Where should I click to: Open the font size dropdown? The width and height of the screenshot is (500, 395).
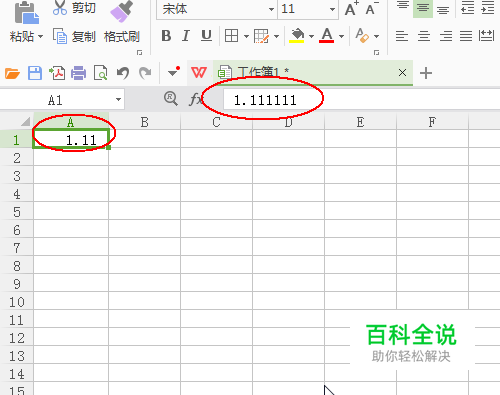pyautogui.click(x=332, y=9)
